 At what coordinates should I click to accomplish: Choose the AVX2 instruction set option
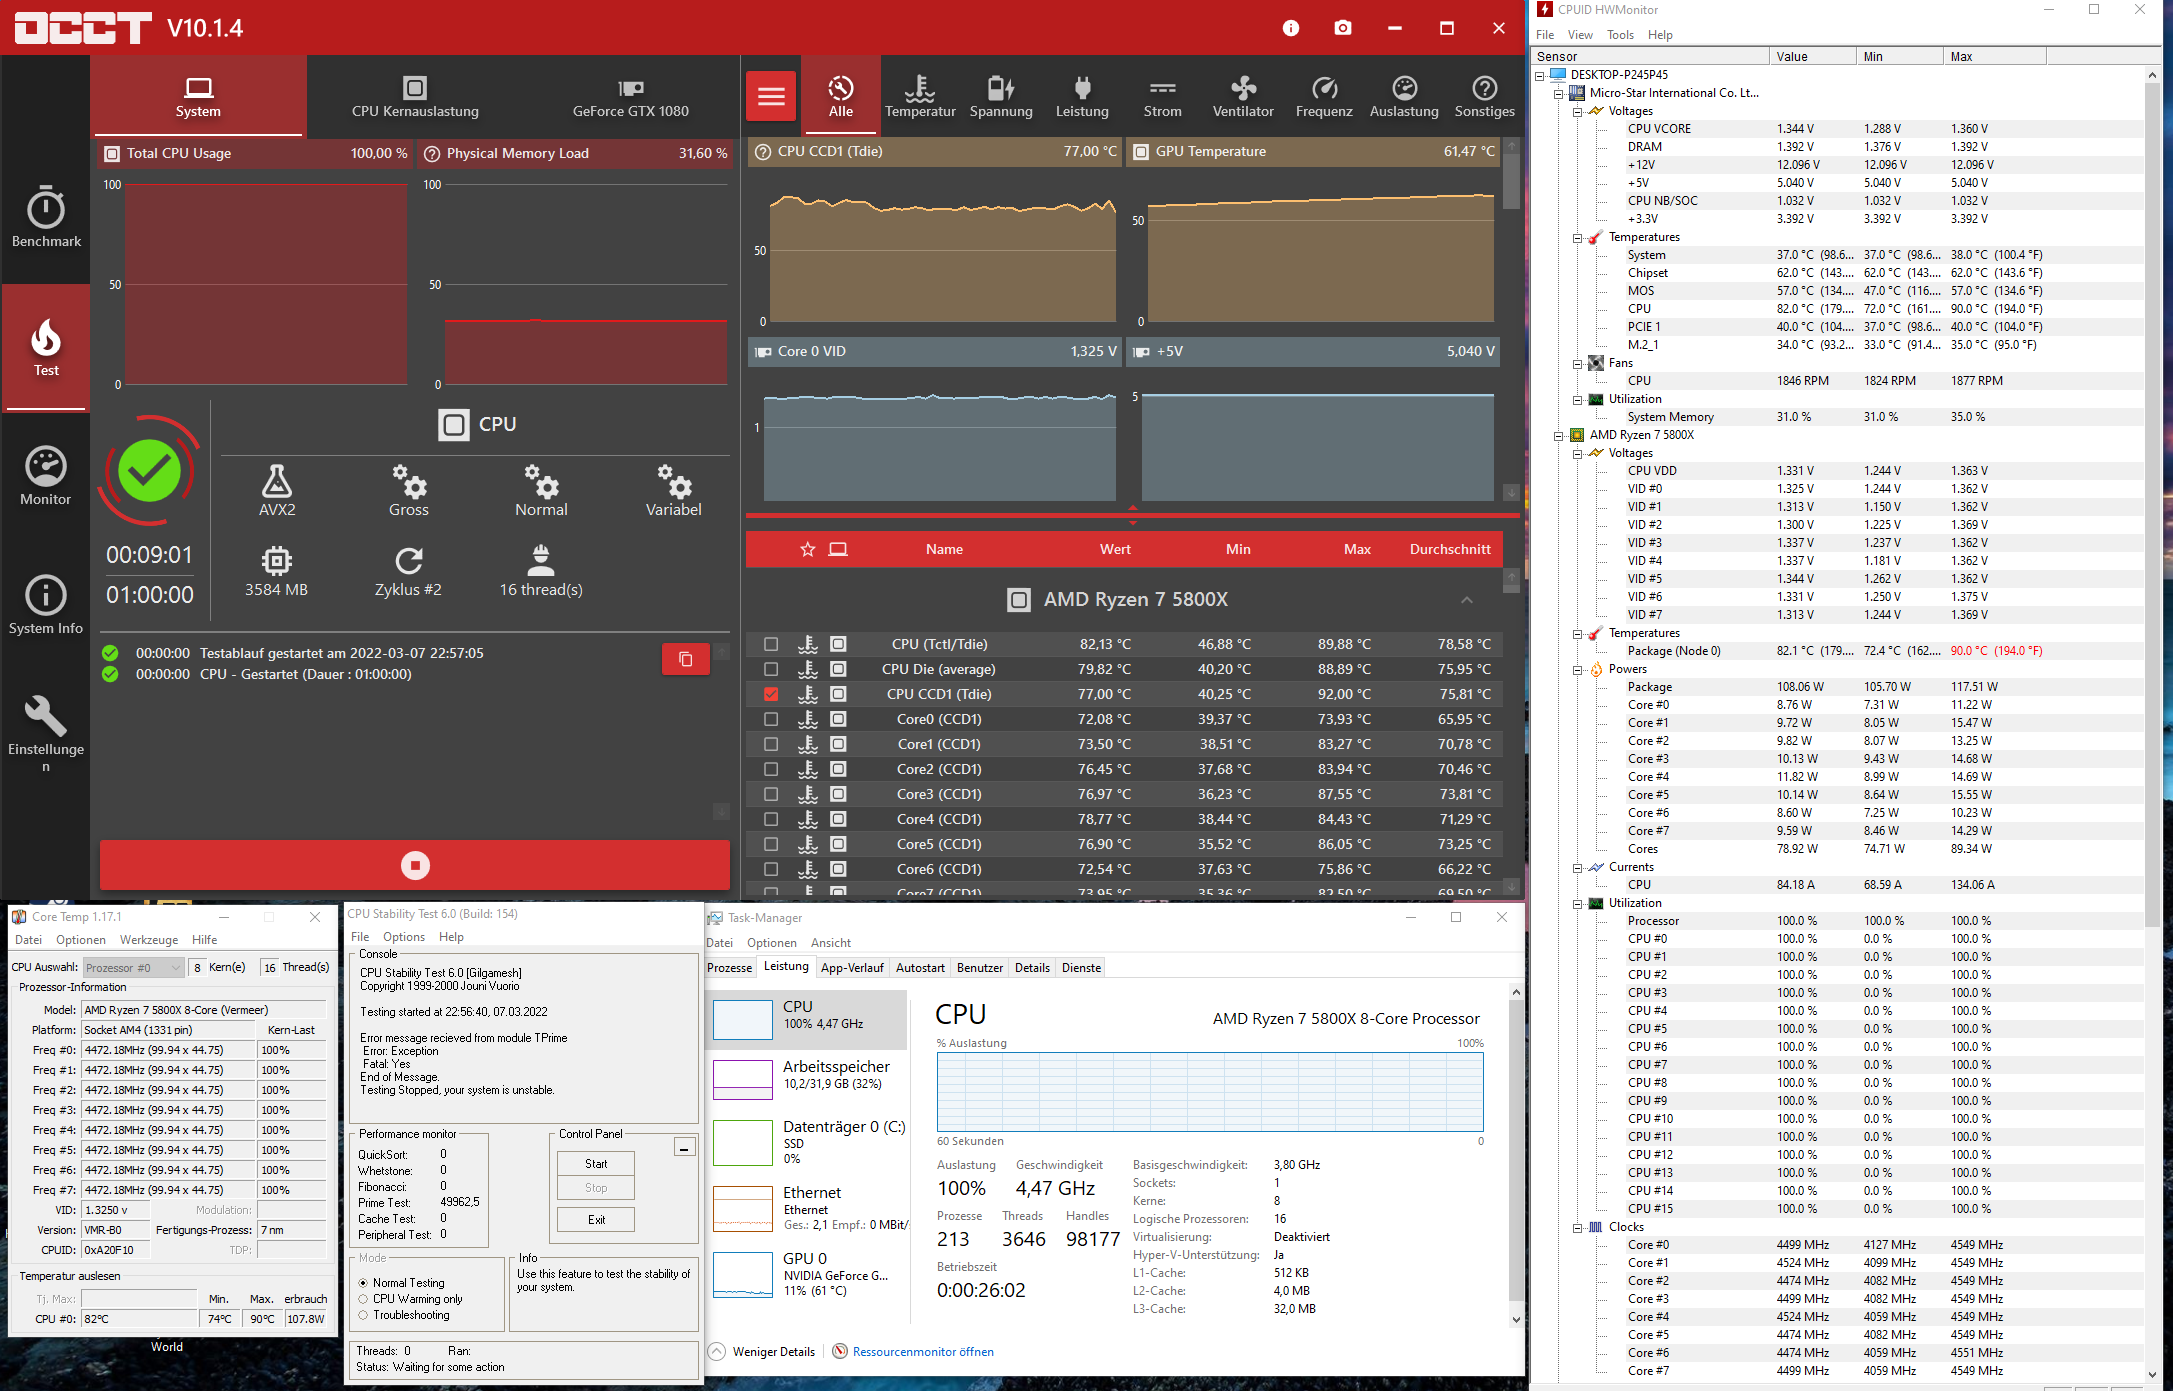(x=277, y=490)
